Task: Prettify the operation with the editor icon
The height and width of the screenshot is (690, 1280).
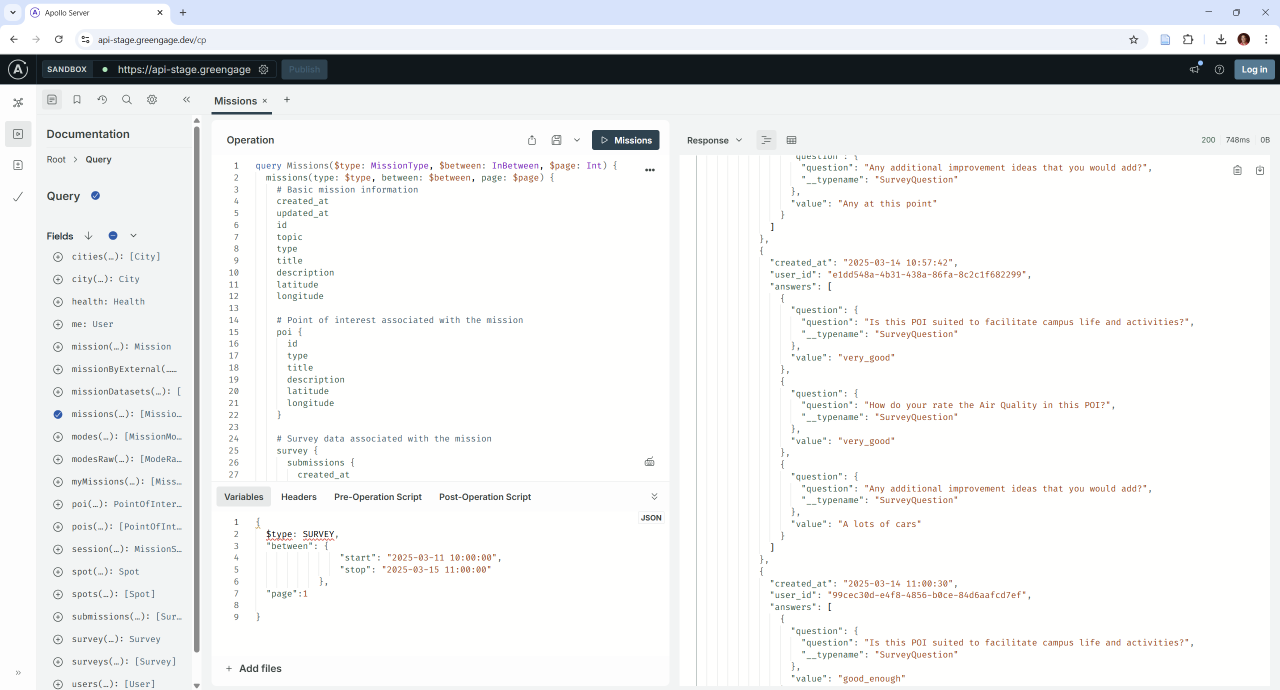Action: coord(650,462)
